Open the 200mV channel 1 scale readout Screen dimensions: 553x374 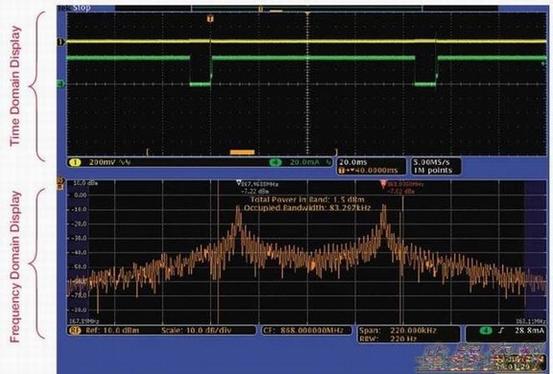pos(110,162)
